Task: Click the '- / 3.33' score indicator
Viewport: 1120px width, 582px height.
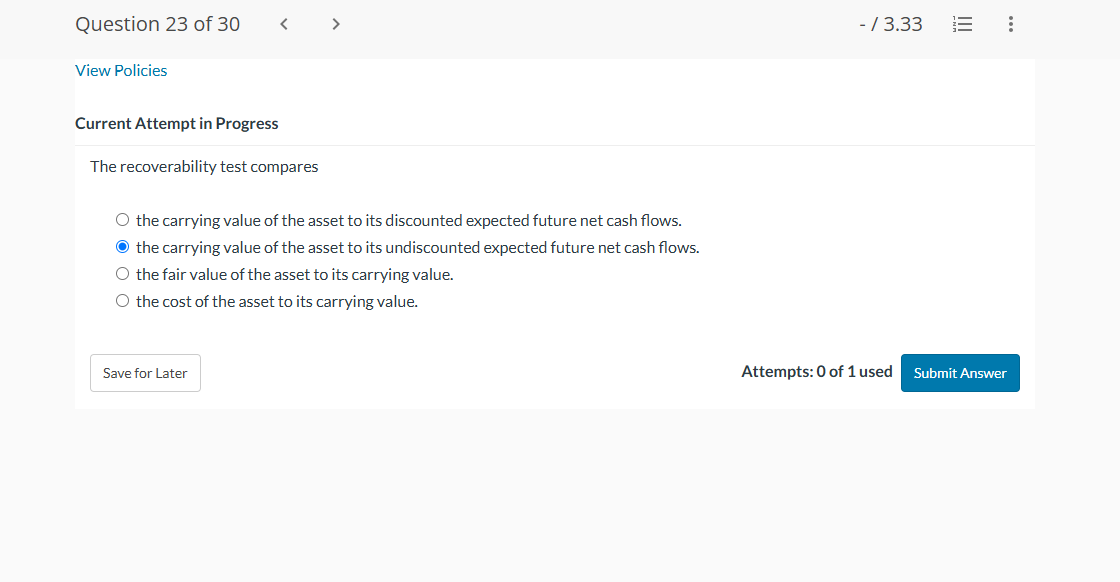Action: click(891, 24)
